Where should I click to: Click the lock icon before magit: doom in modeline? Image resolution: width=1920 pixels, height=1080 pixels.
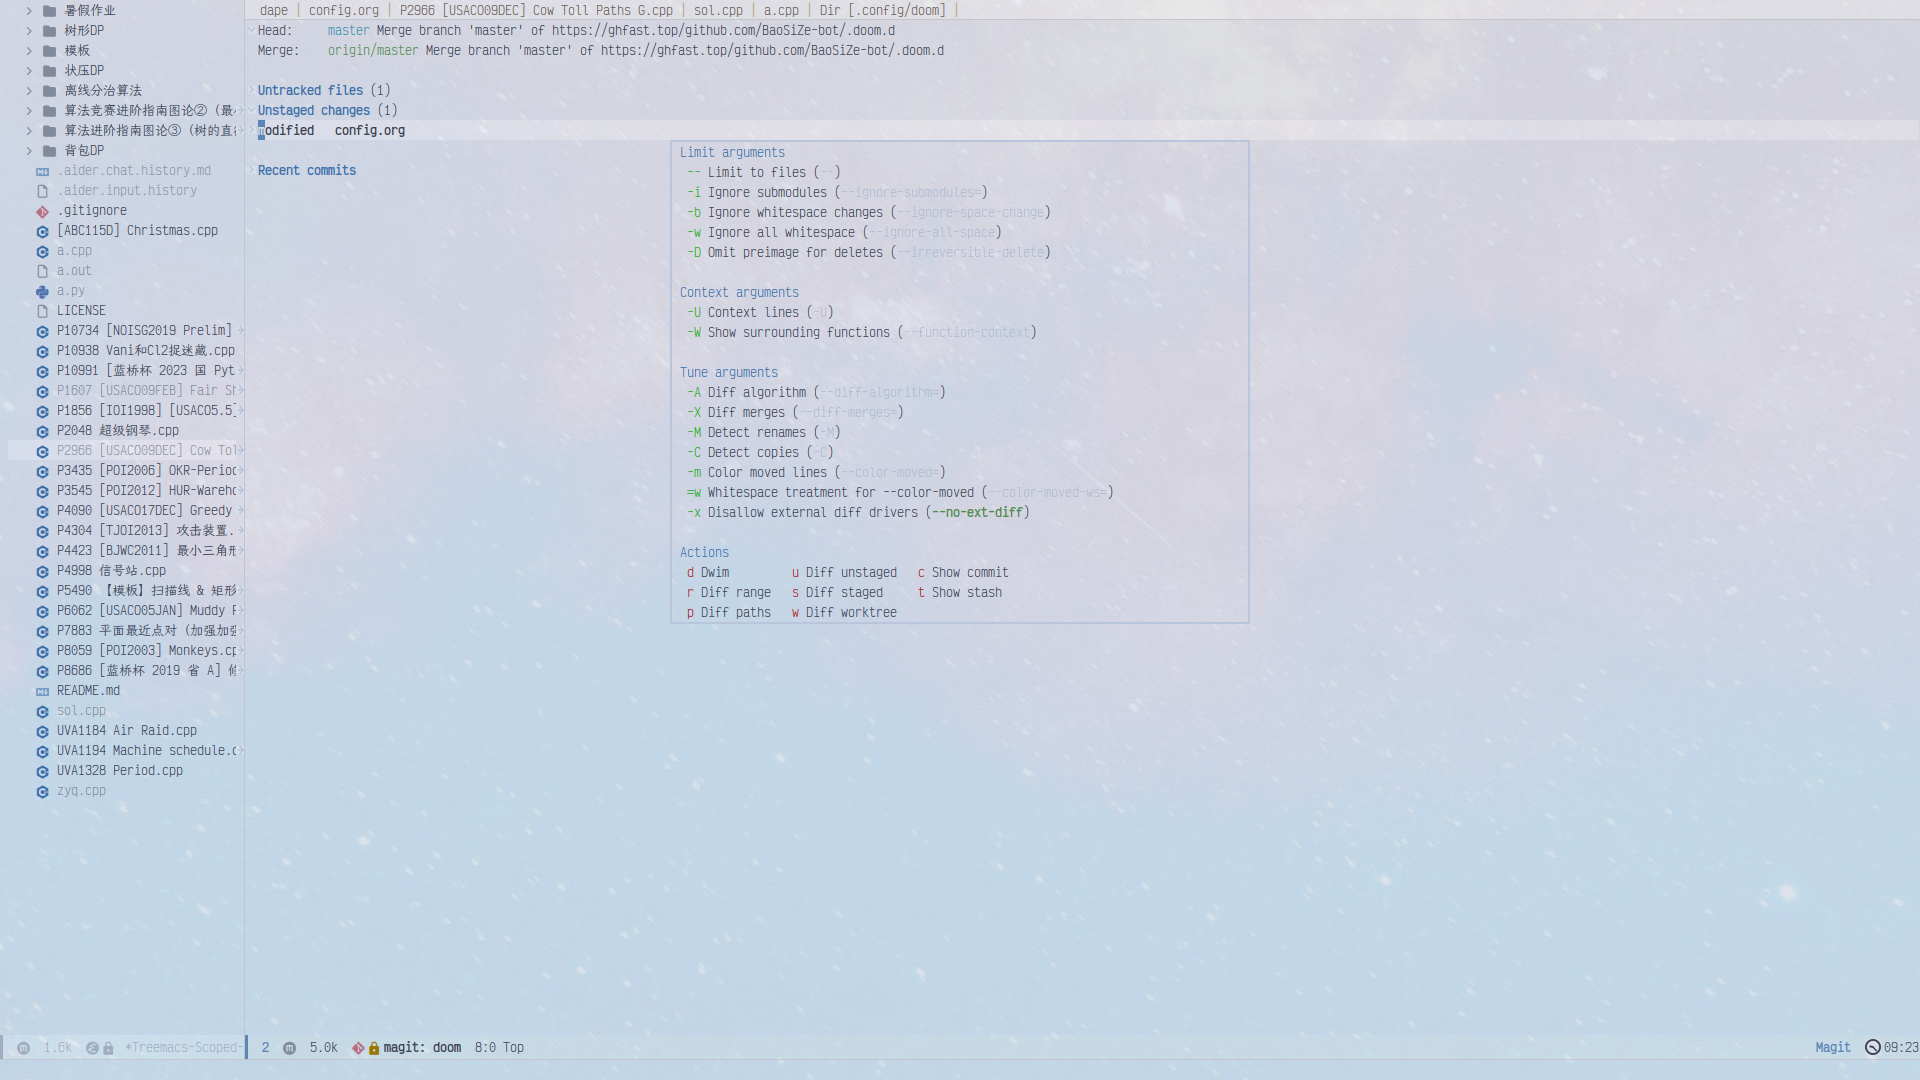(x=374, y=1048)
